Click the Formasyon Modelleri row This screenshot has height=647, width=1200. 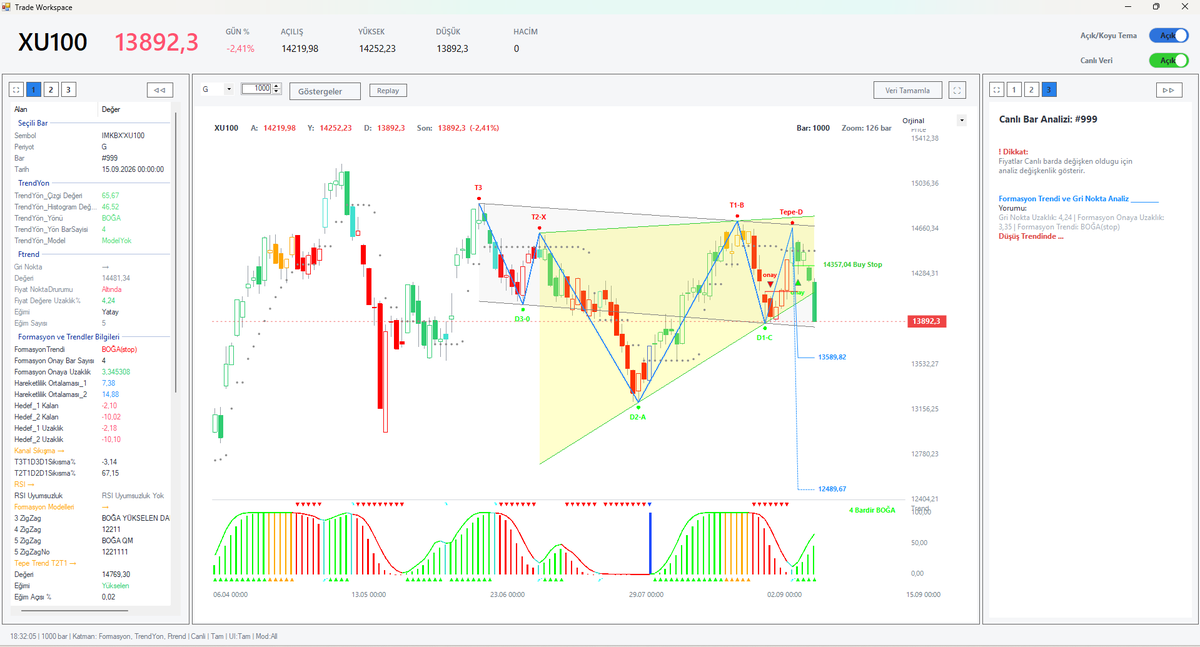[92, 507]
